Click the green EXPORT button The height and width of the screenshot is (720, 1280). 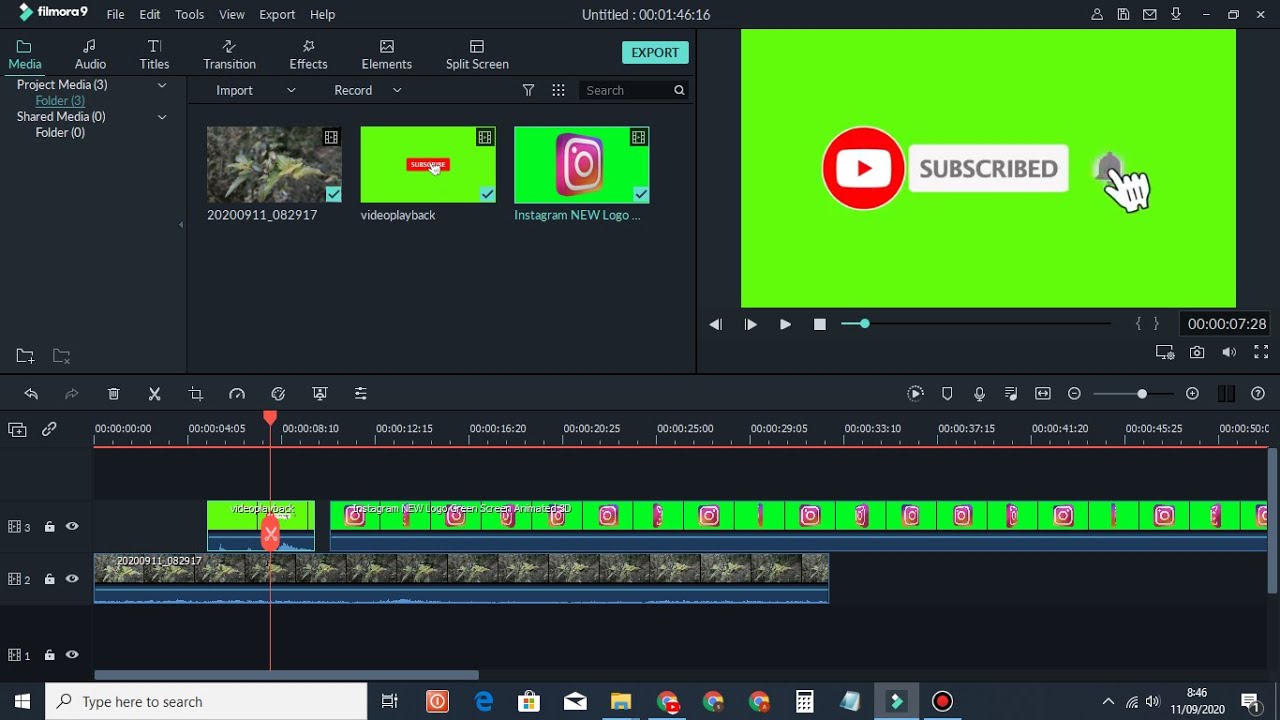(x=655, y=53)
